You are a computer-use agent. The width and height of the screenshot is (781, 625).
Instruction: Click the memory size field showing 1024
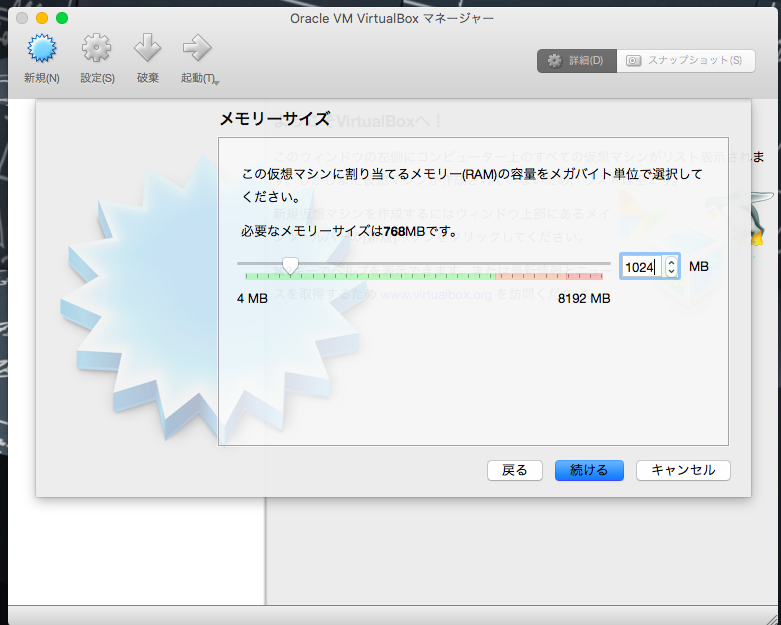click(x=643, y=267)
